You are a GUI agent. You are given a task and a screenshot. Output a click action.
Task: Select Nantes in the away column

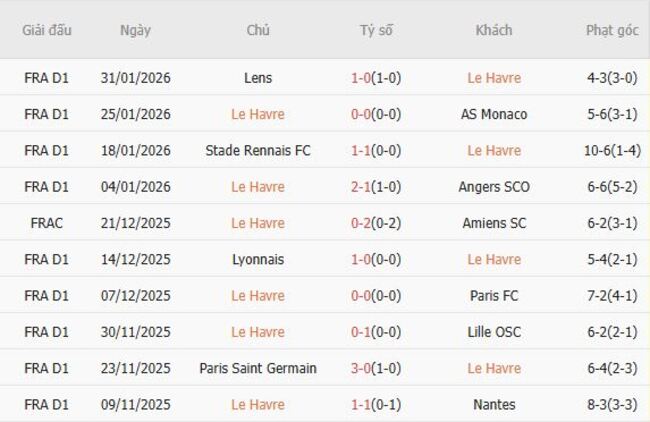(x=494, y=405)
